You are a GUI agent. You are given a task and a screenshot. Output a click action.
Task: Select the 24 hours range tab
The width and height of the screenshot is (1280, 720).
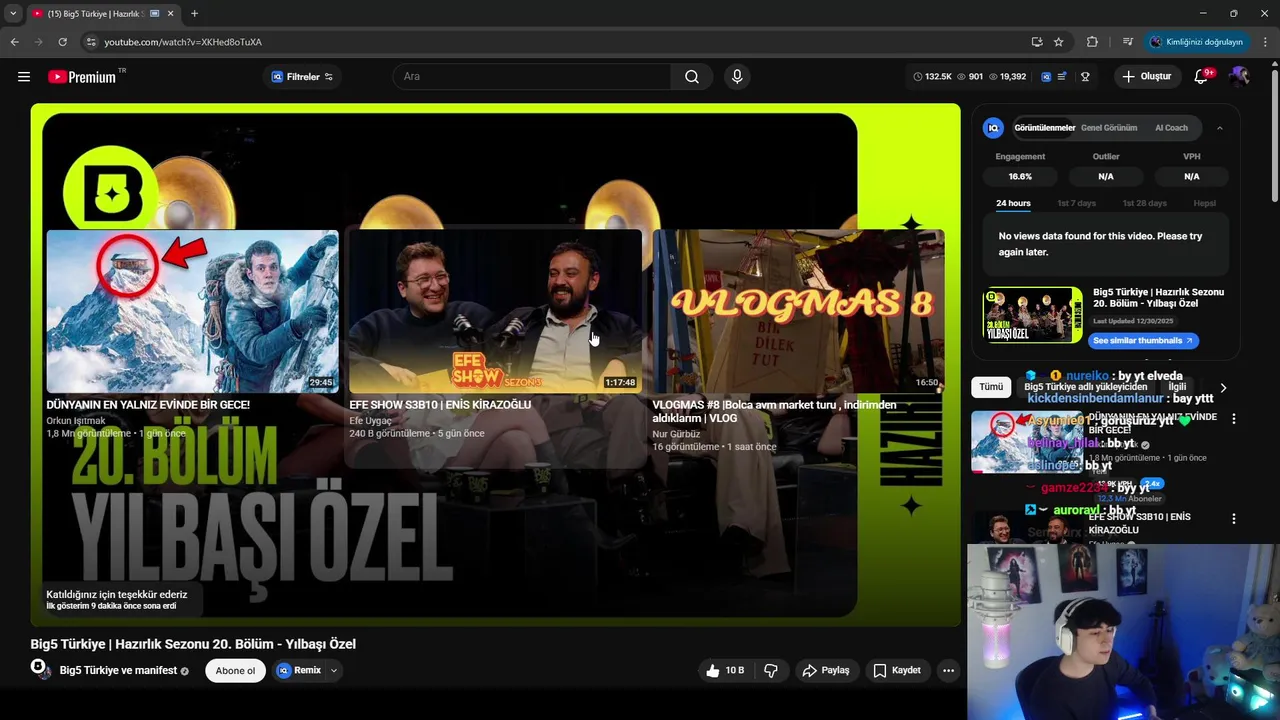point(1013,203)
